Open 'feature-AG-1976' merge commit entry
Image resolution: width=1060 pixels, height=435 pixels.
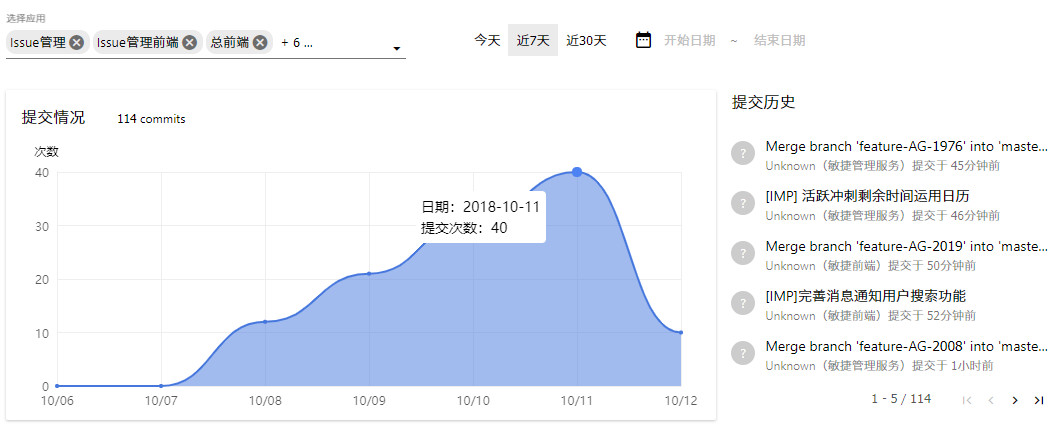pos(906,146)
